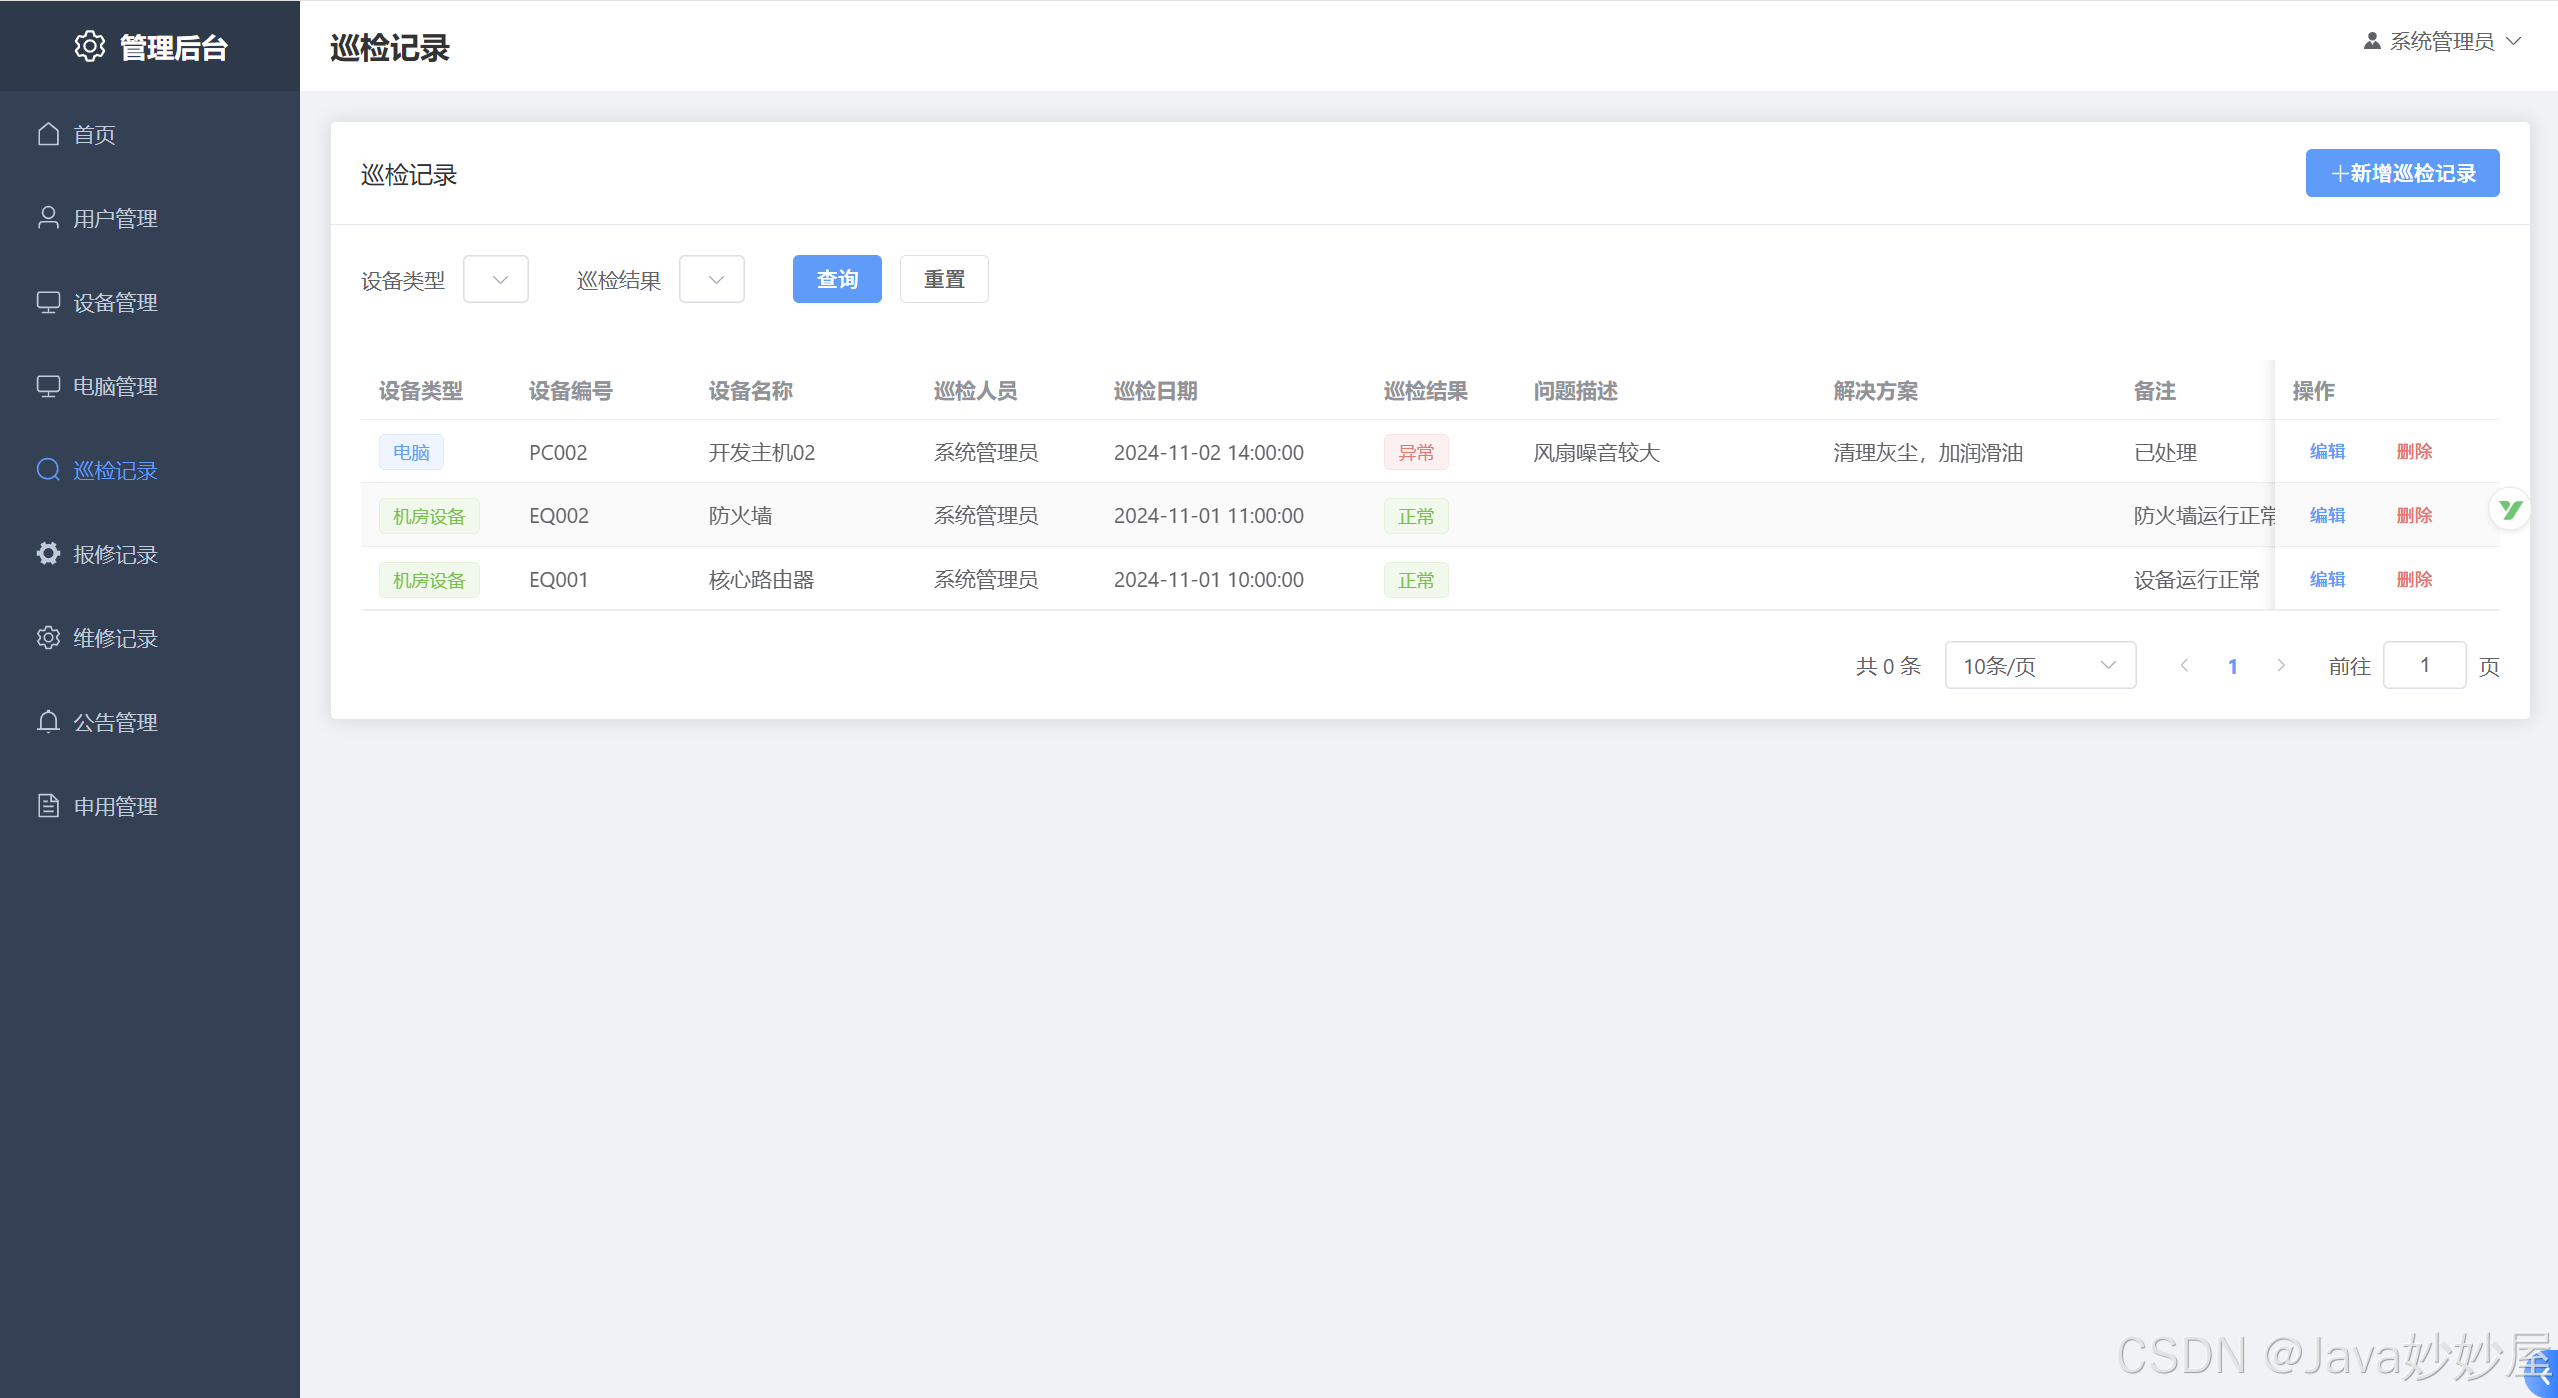Click the monitor icon beside 设备管理
This screenshot has height=1398, width=2558.
(48, 302)
